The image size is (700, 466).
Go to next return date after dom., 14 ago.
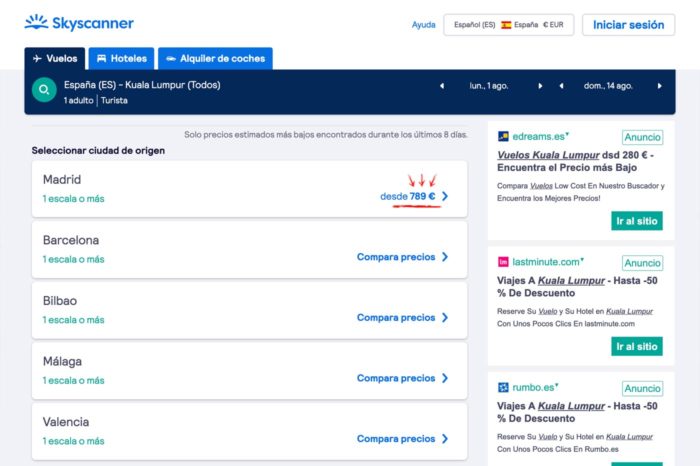pos(659,86)
